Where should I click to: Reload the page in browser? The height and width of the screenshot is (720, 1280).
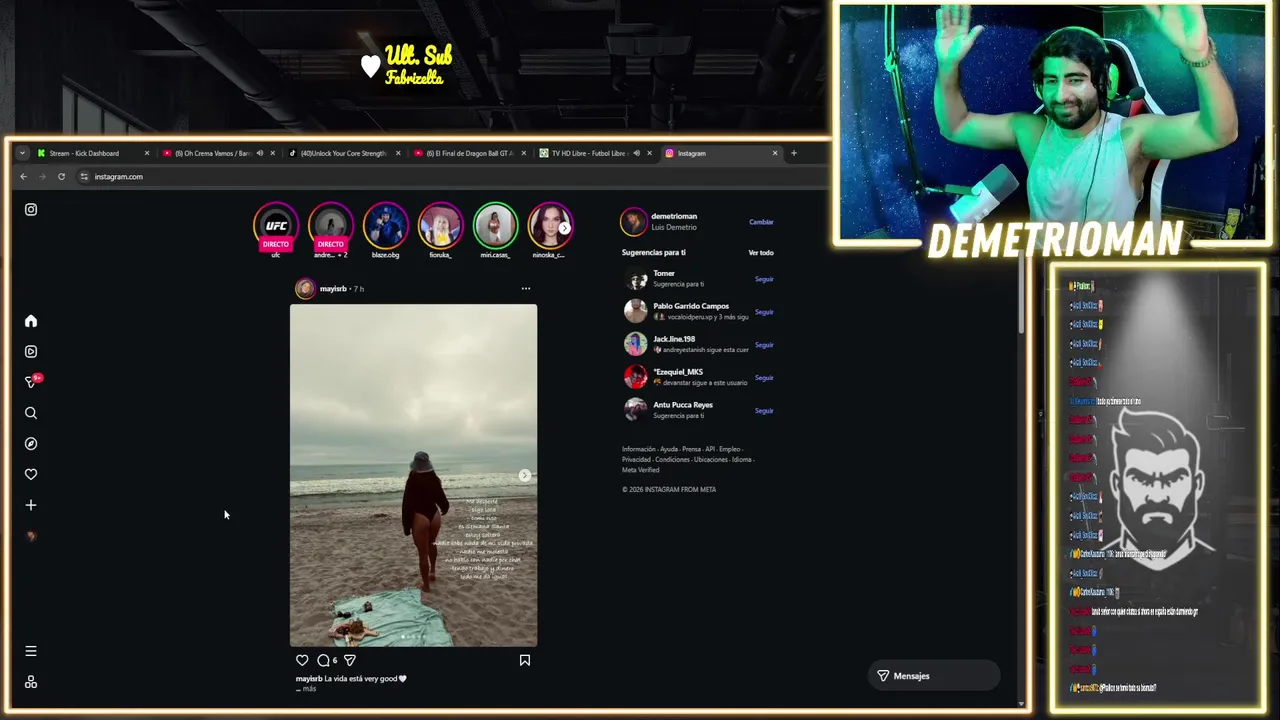tap(61, 177)
